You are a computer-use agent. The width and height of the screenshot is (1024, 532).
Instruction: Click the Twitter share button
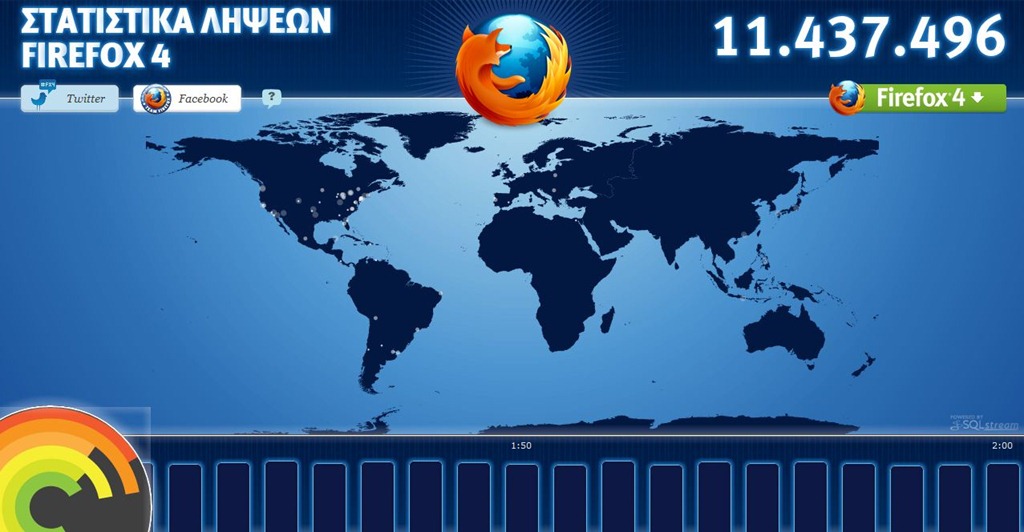[70, 99]
